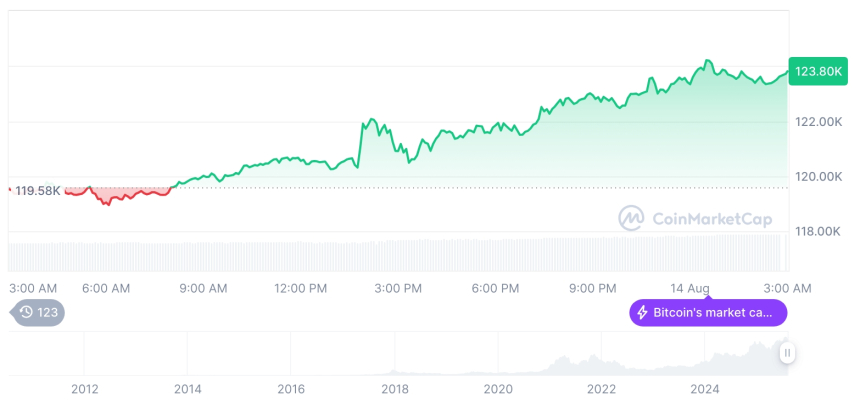Click the red dip in the price line
The height and width of the screenshot is (401, 860).
tap(107, 201)
